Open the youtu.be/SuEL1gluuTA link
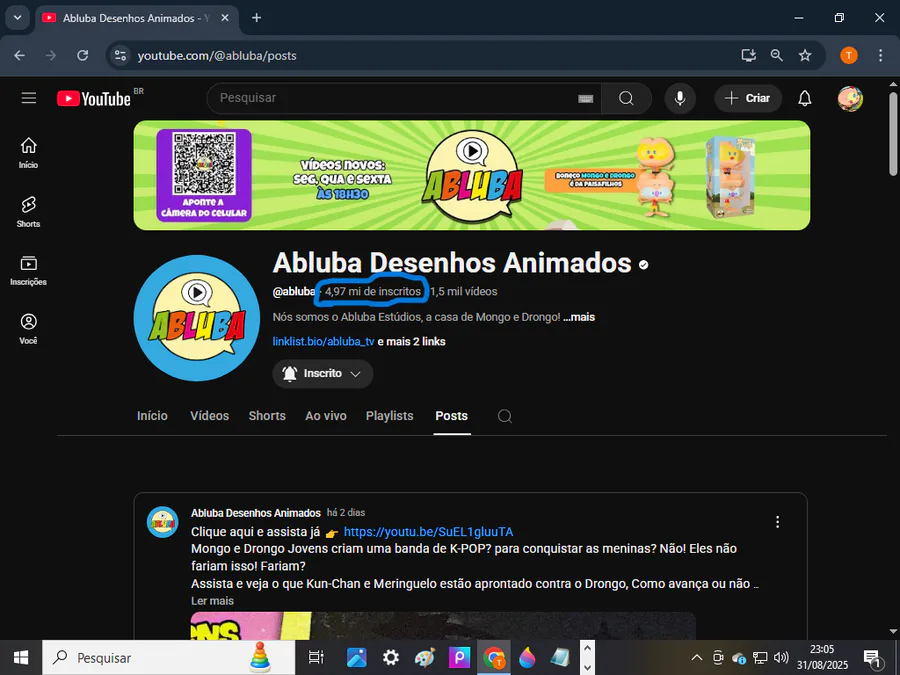This screenshot has width=900, height=675. (428, 532)
